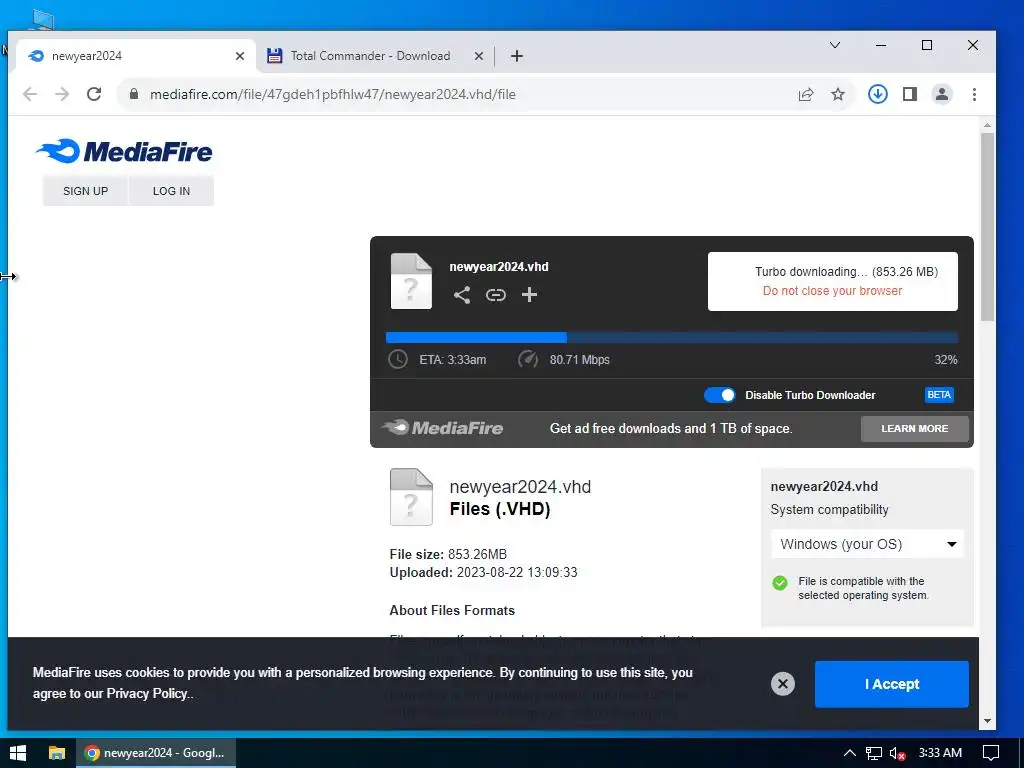Screen dimensions: 1024x768
Task: Dismiss cookie banner with round X icon
Action: [x=783, y=684]
